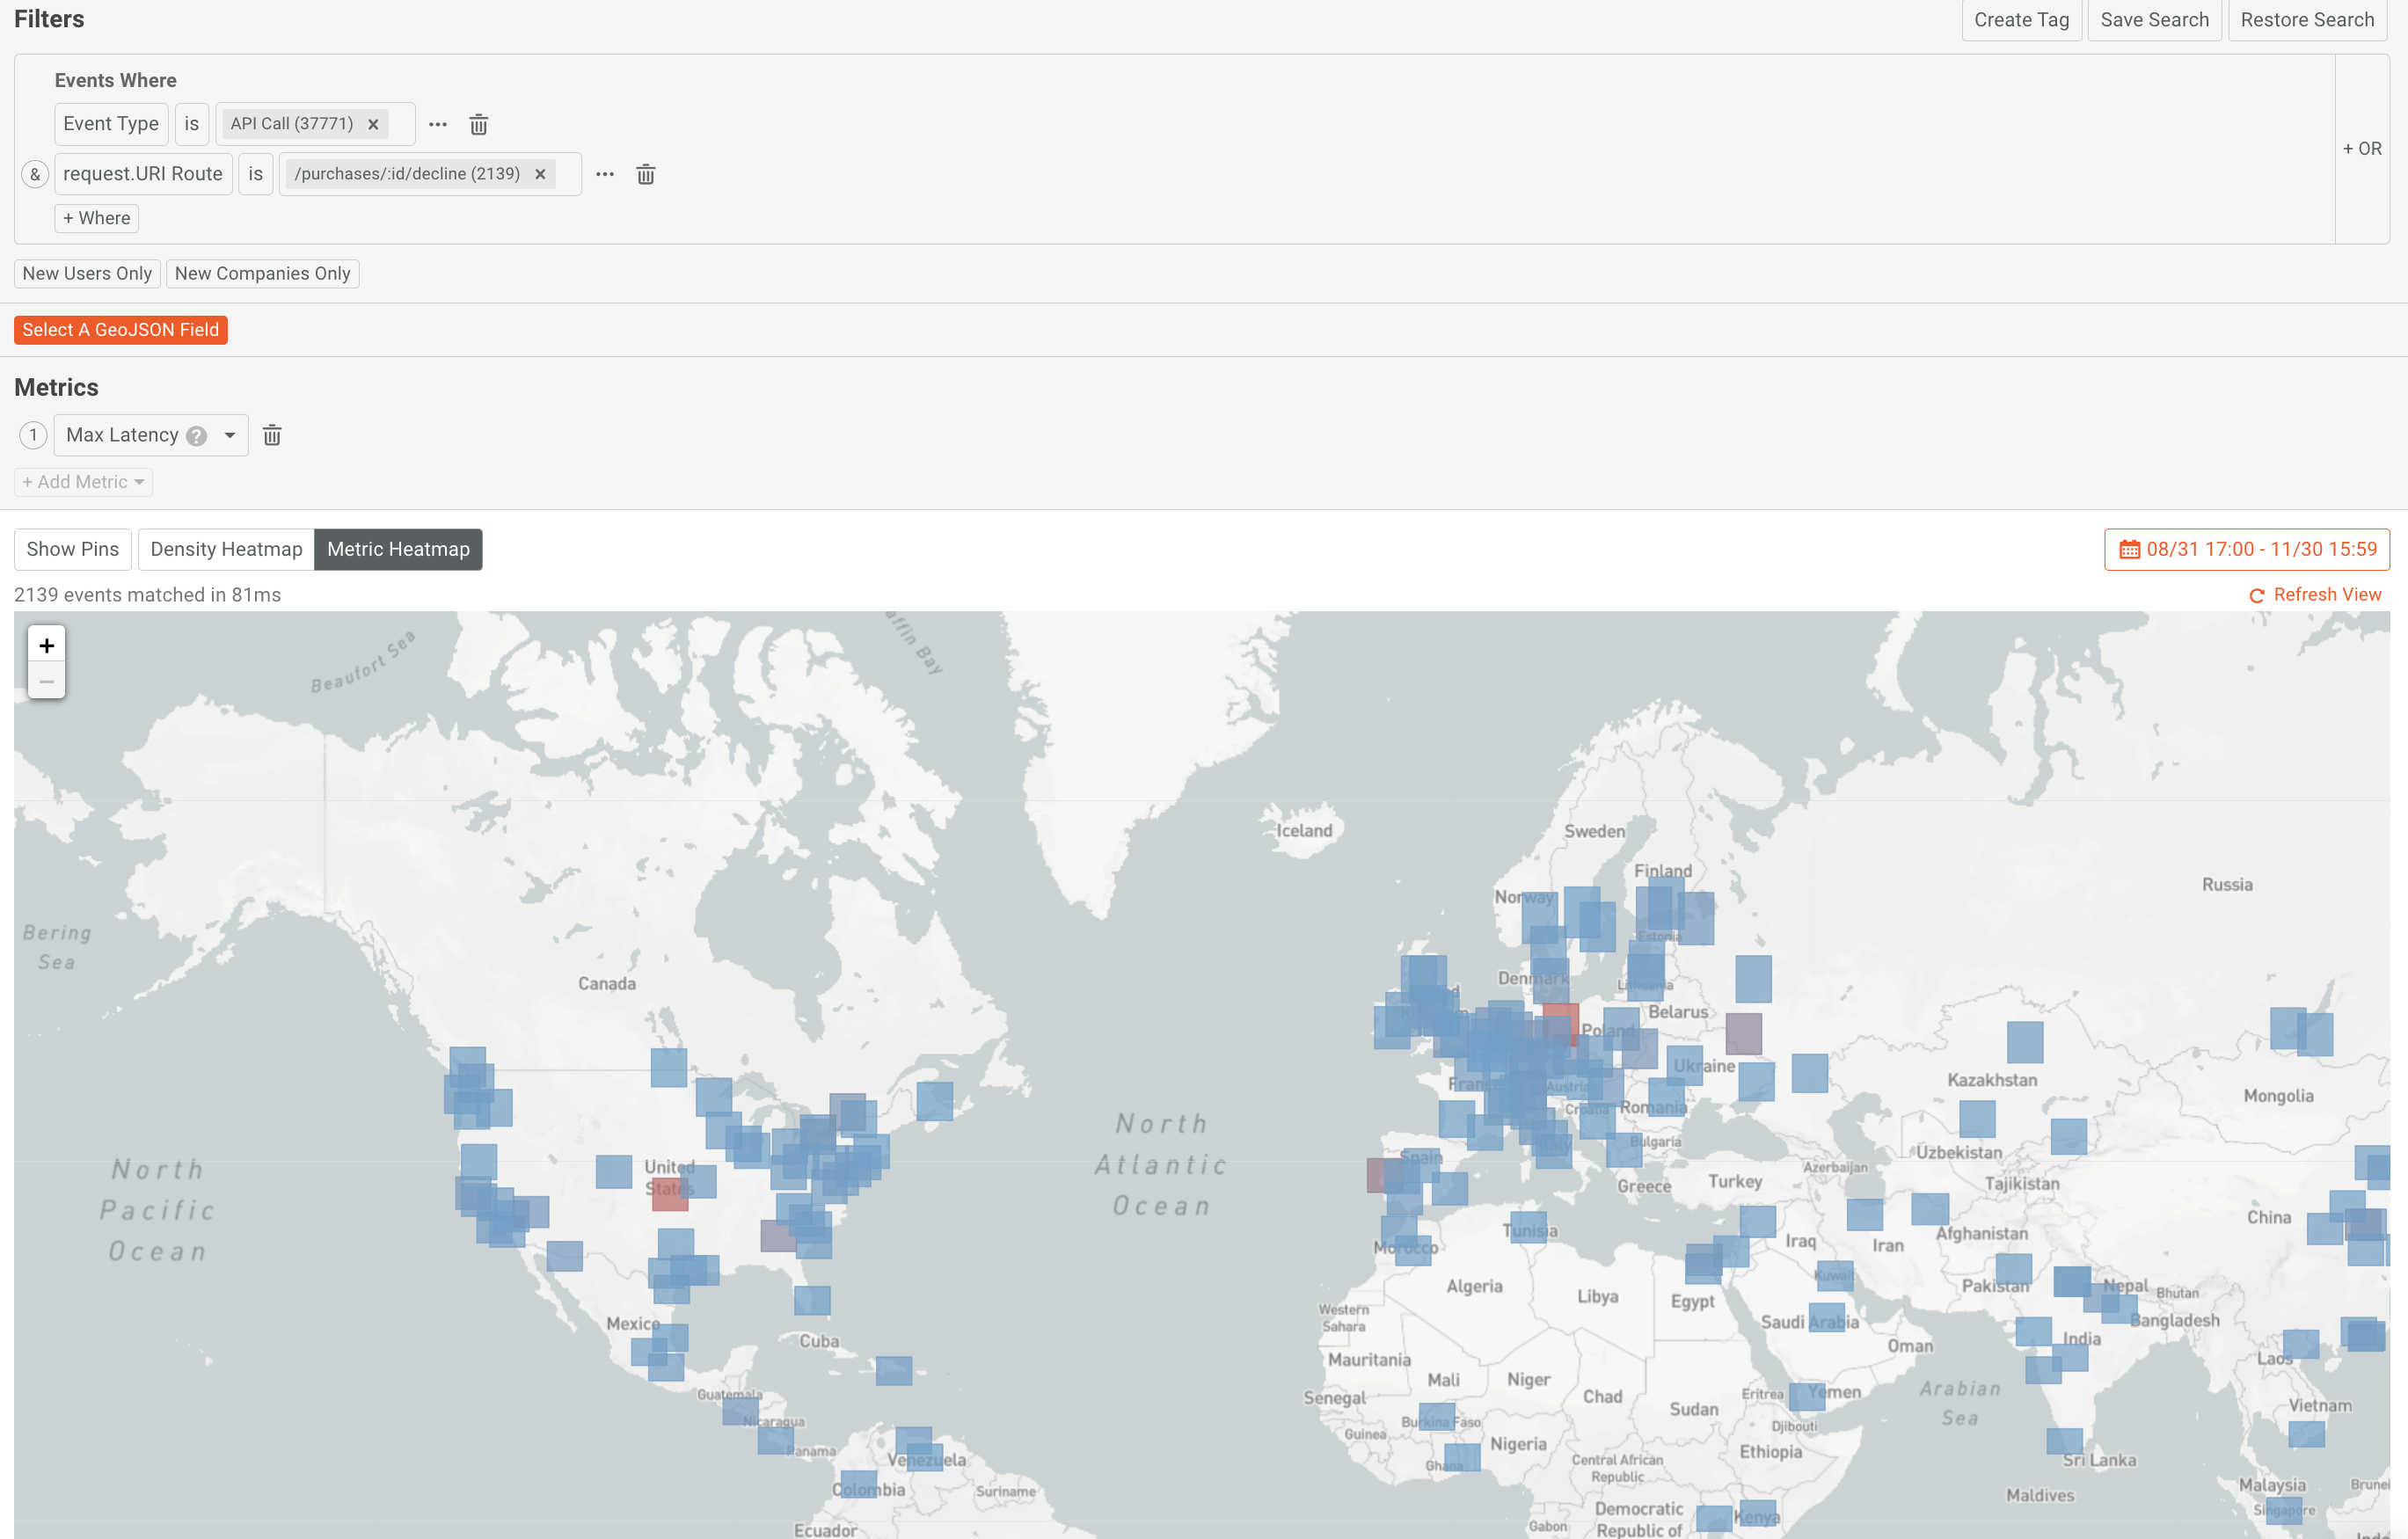Remove the Max Latency metric
This screenshot has width=2408, height=1539.
tap(271, 435)
